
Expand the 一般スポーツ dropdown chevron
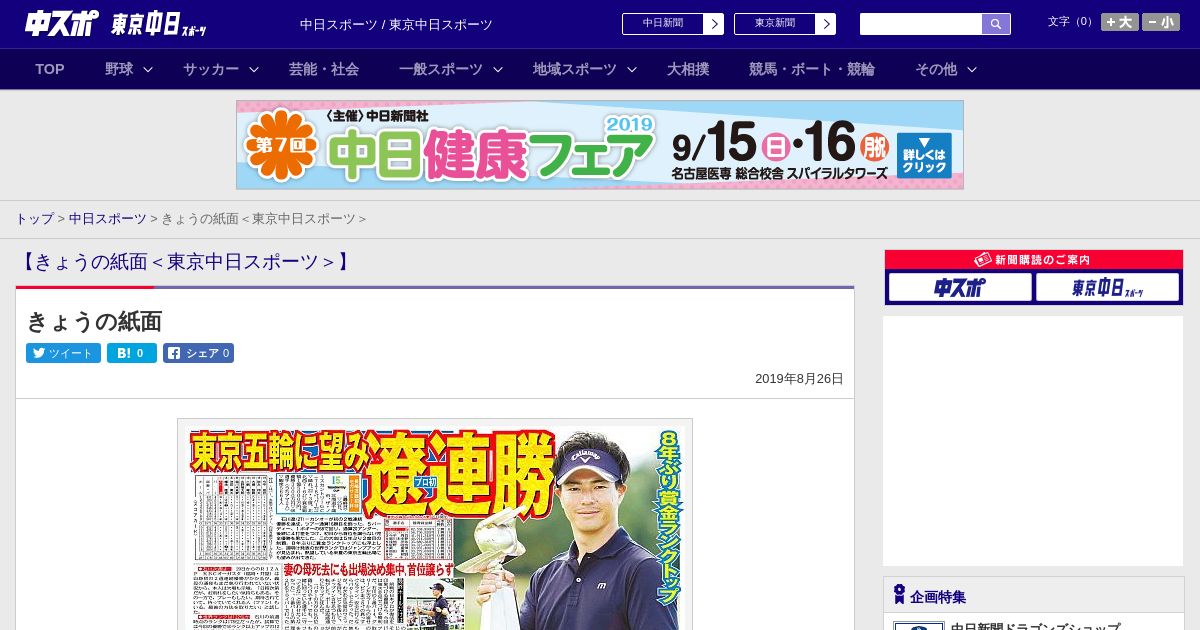[498, 69]
